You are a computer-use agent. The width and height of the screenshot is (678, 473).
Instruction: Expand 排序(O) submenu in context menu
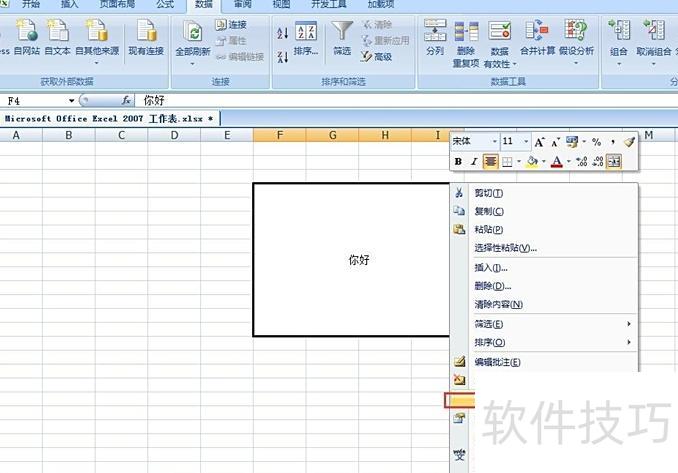click(x=629, y=342)
